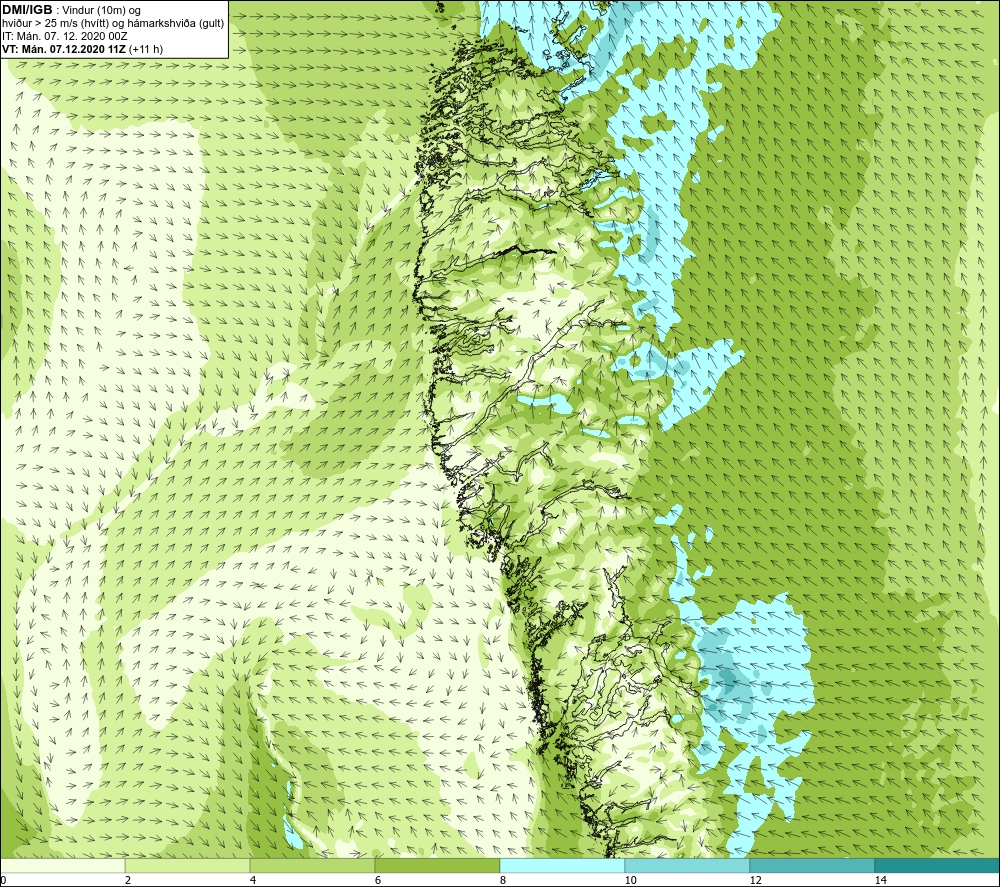The height and width of the screenshot is (887, 1000).
Task: Click the legend value "0"
Action: coord(3,880)
